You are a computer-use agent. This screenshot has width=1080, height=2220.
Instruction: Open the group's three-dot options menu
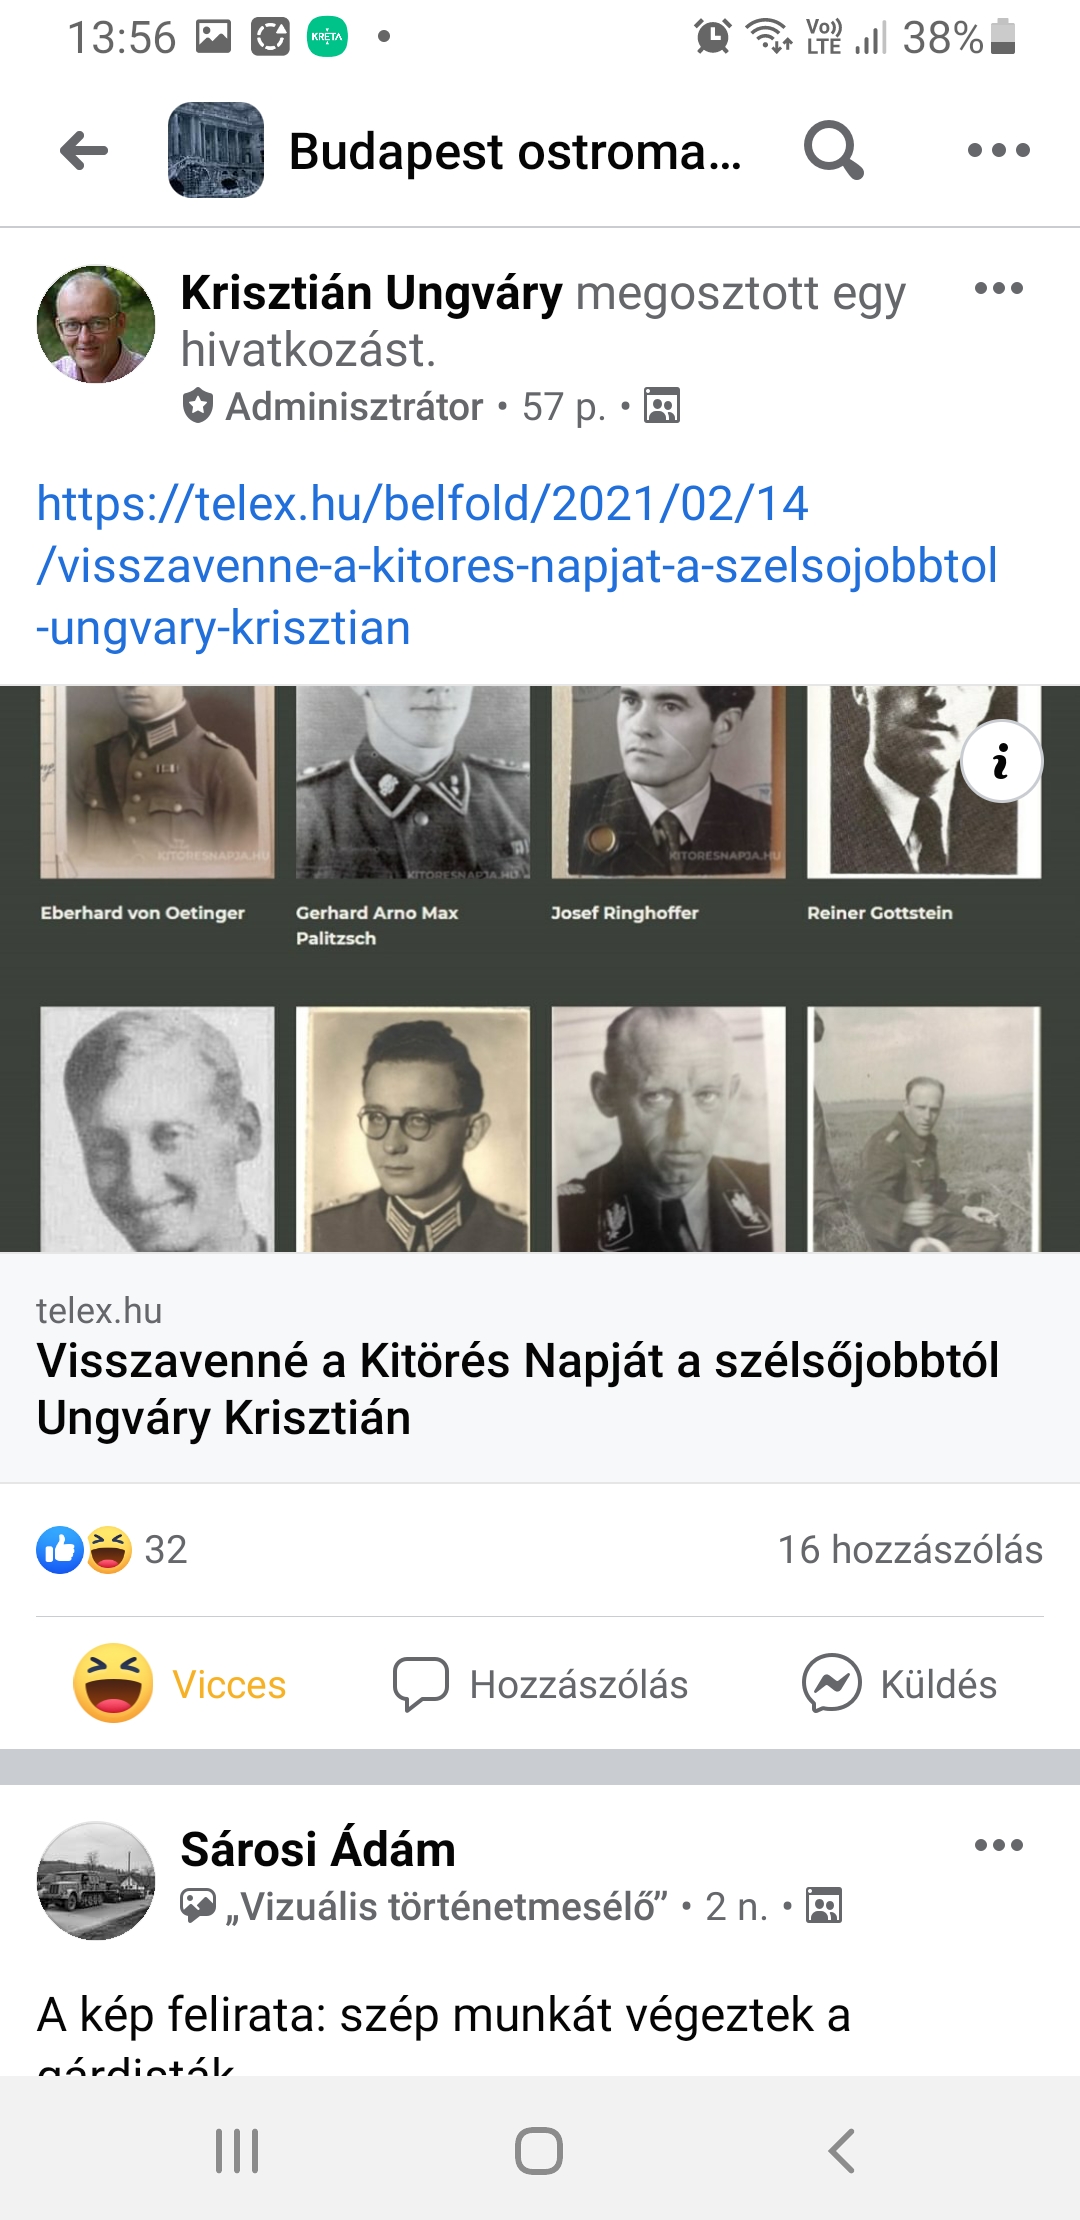pyautogui.click(x=998, y=151)
